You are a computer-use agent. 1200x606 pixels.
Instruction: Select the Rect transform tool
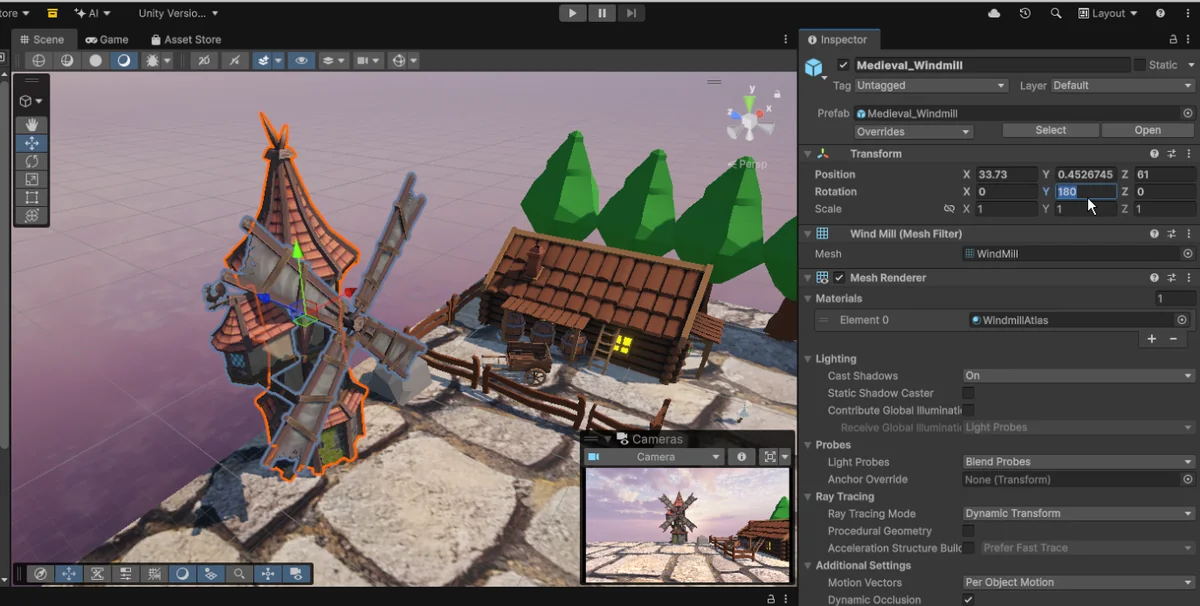(x=32, y=197)
